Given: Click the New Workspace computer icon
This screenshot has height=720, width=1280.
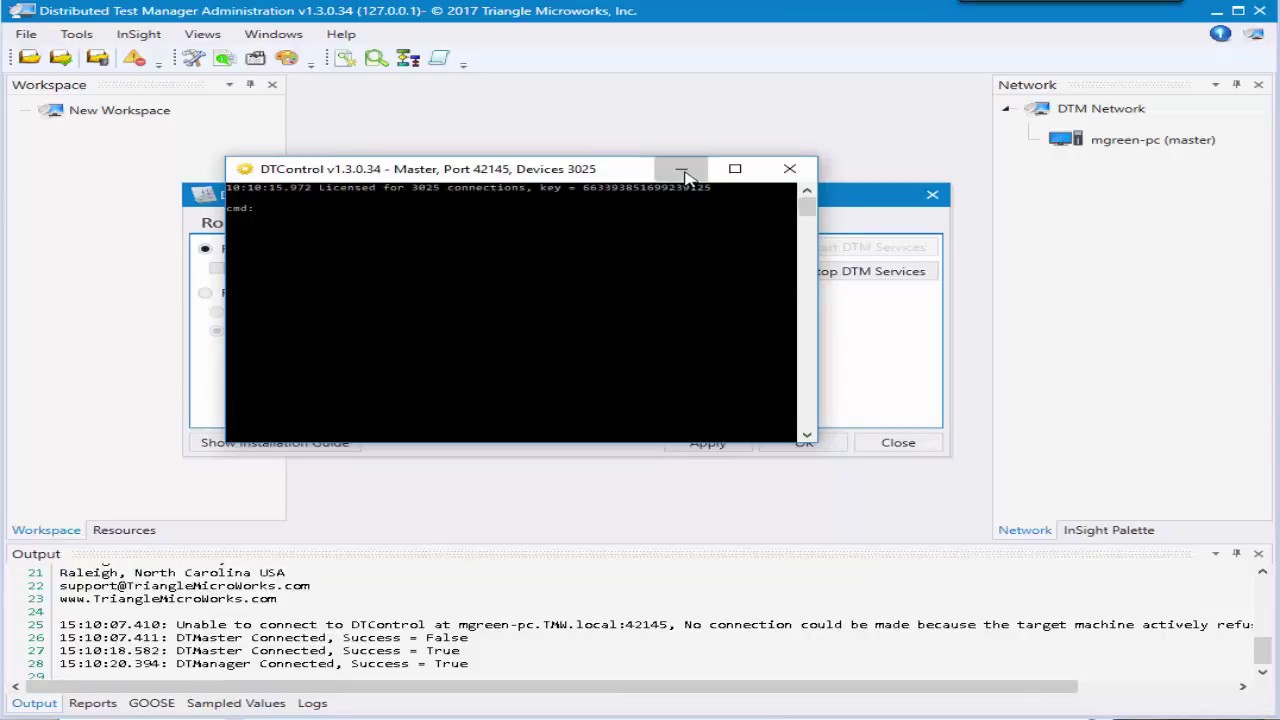Looking at the screenshot, I should (51, 110).
